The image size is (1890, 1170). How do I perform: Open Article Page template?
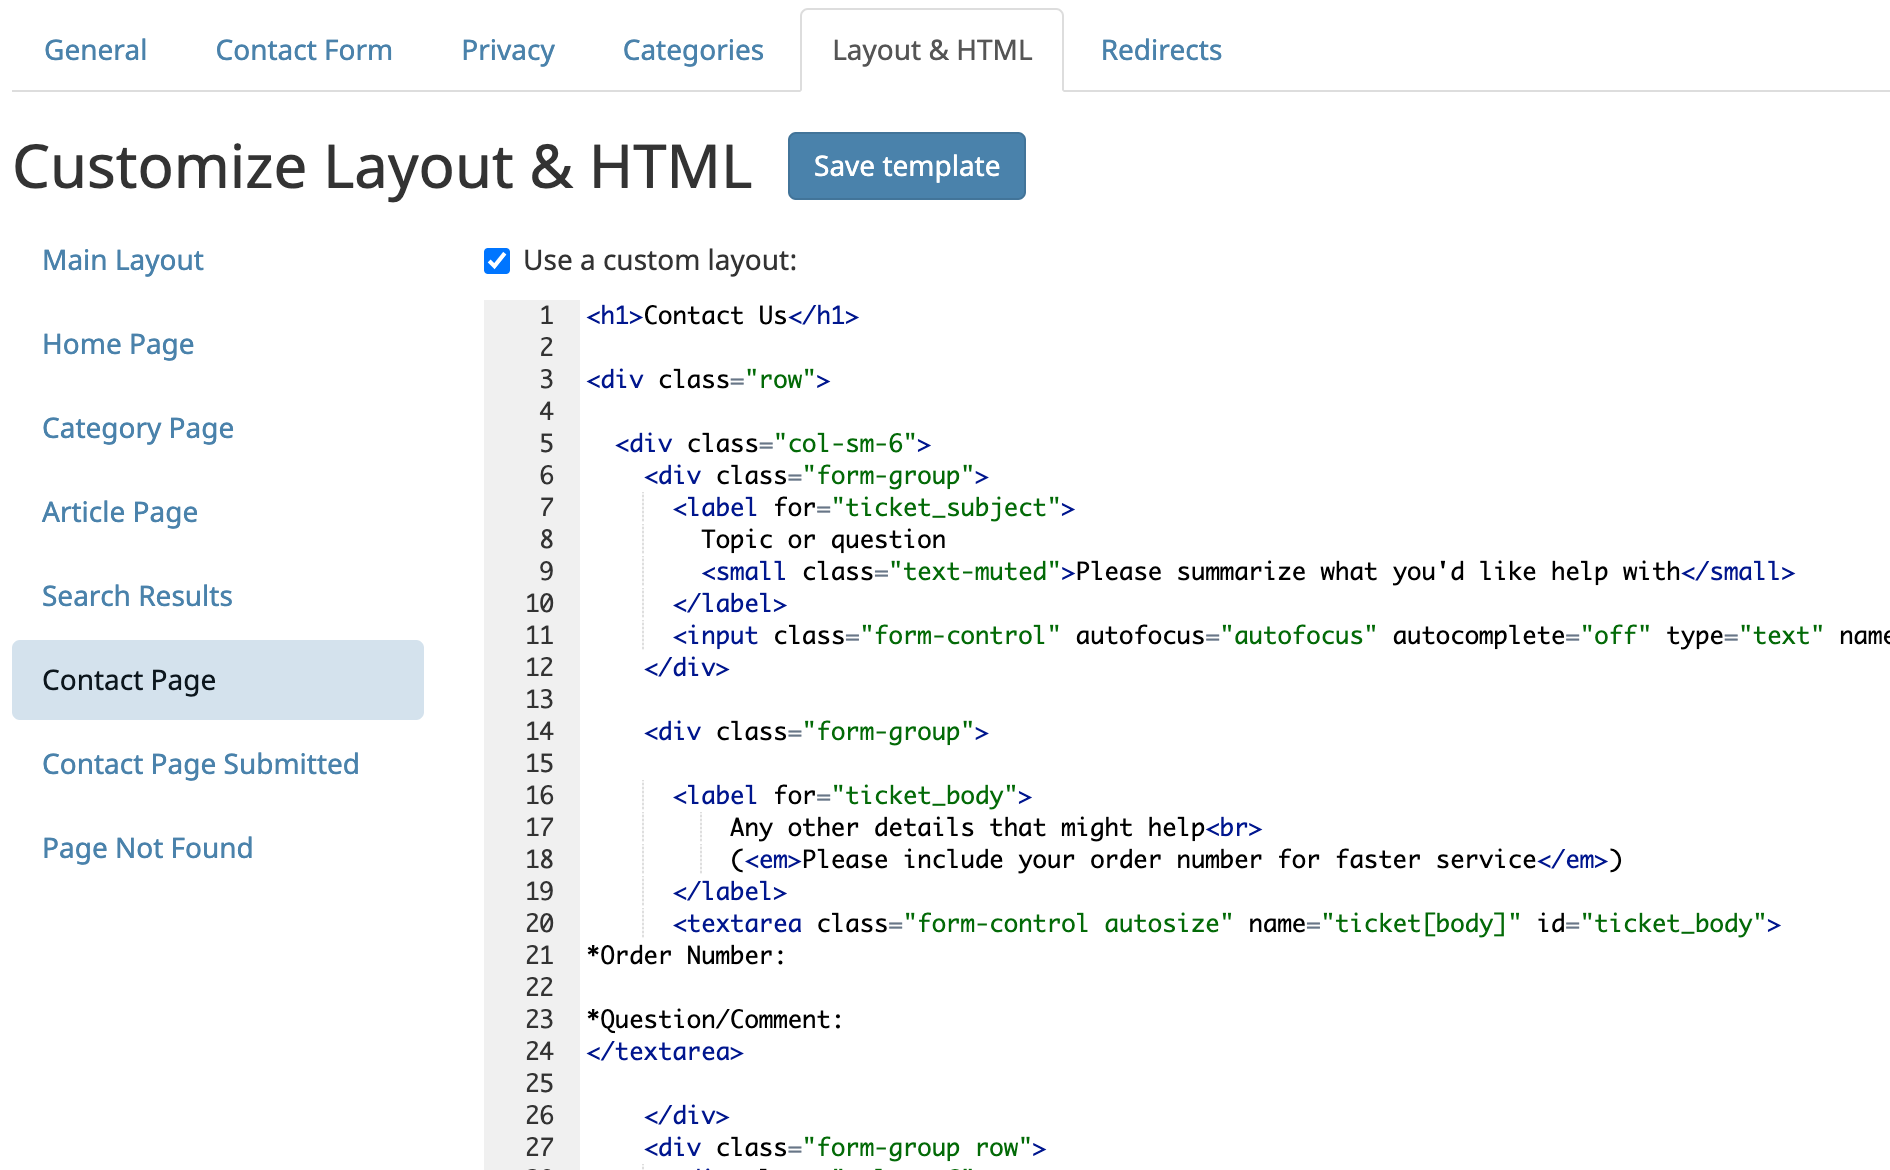coord(120,512)
